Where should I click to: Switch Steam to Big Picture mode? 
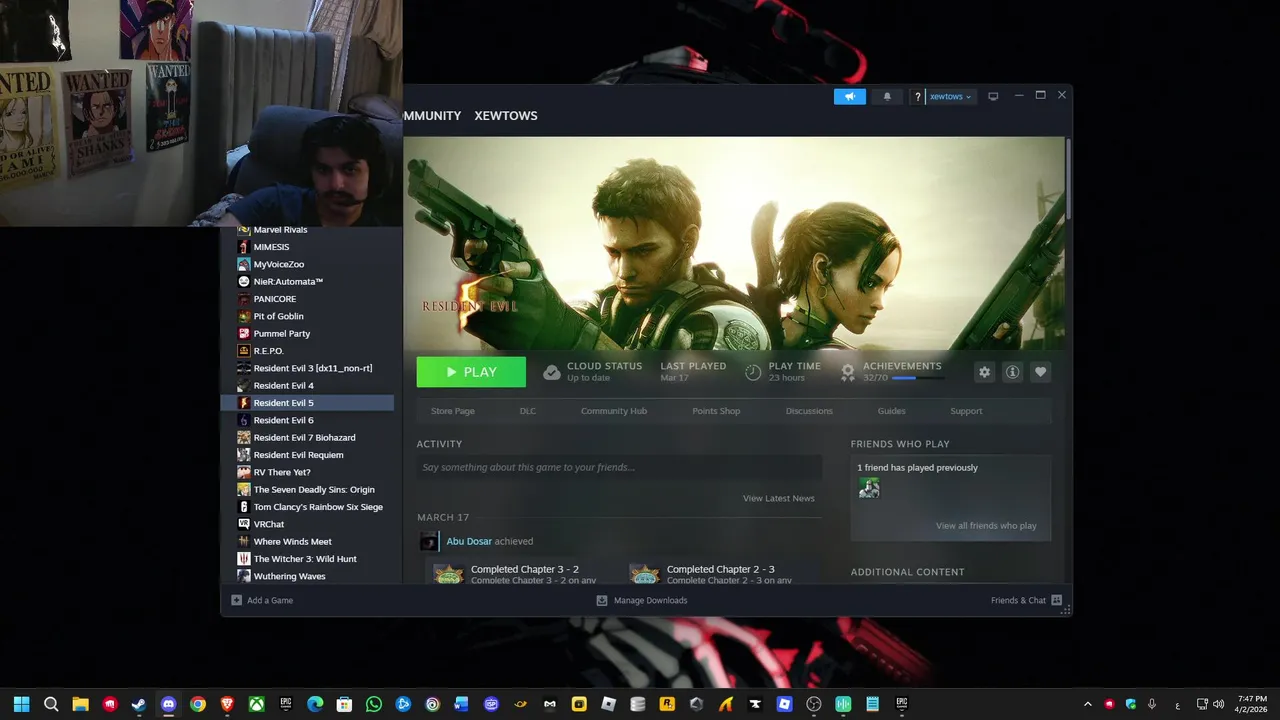pyautogui.click(x=993, y=97)
